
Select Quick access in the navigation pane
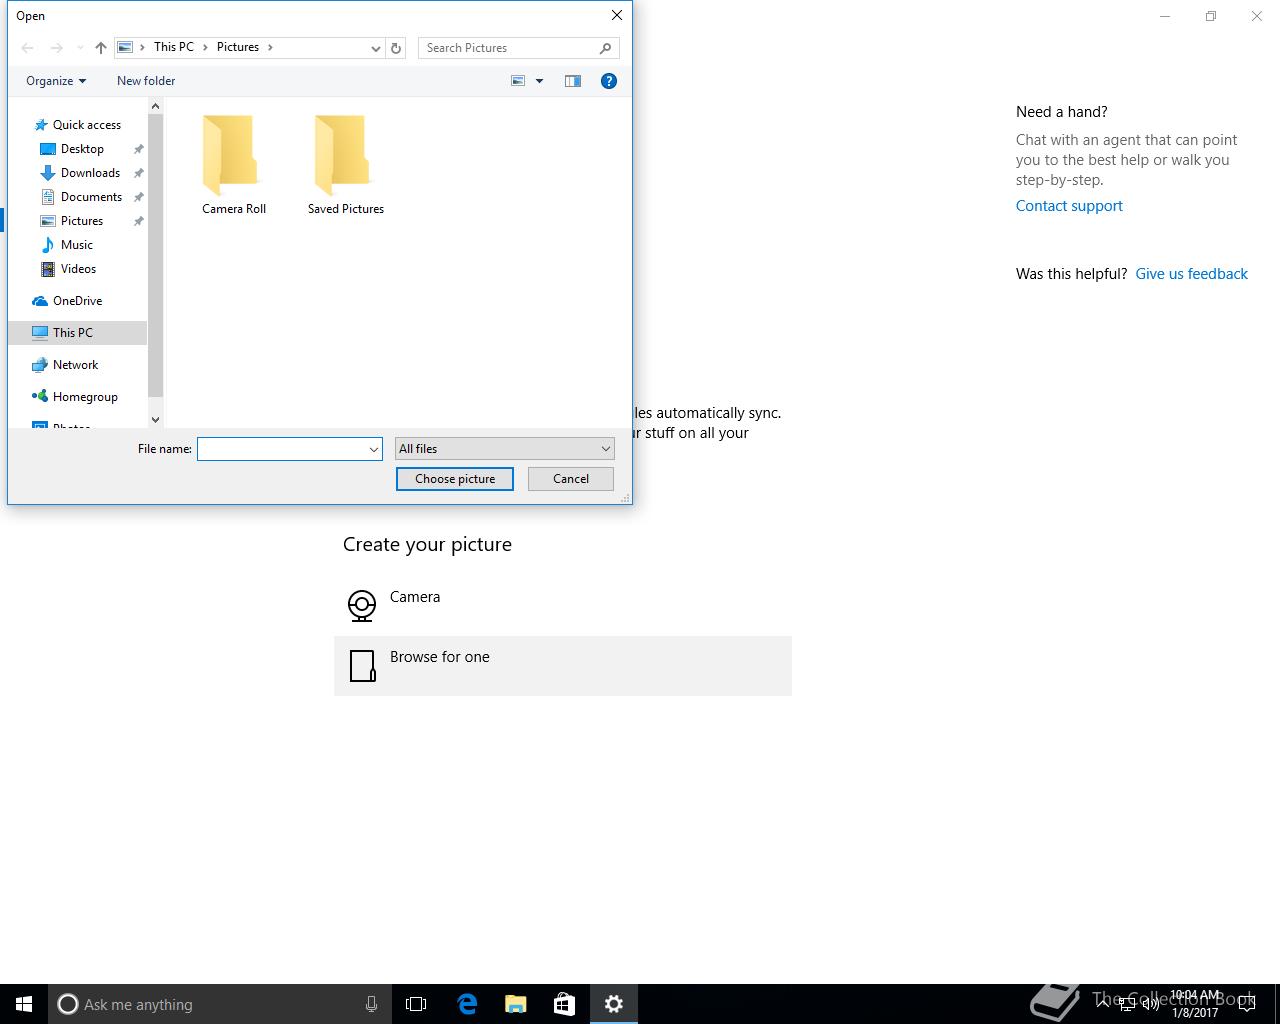tap(78, 125)
